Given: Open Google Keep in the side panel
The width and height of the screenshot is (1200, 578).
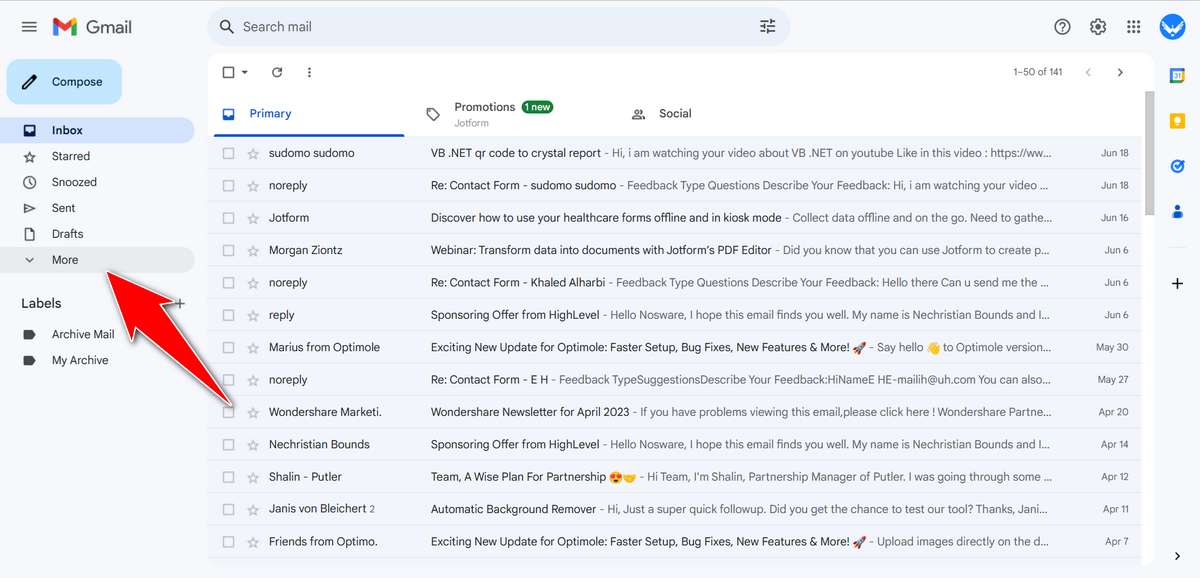Looking at the screenshot, I should [1177, 120].
